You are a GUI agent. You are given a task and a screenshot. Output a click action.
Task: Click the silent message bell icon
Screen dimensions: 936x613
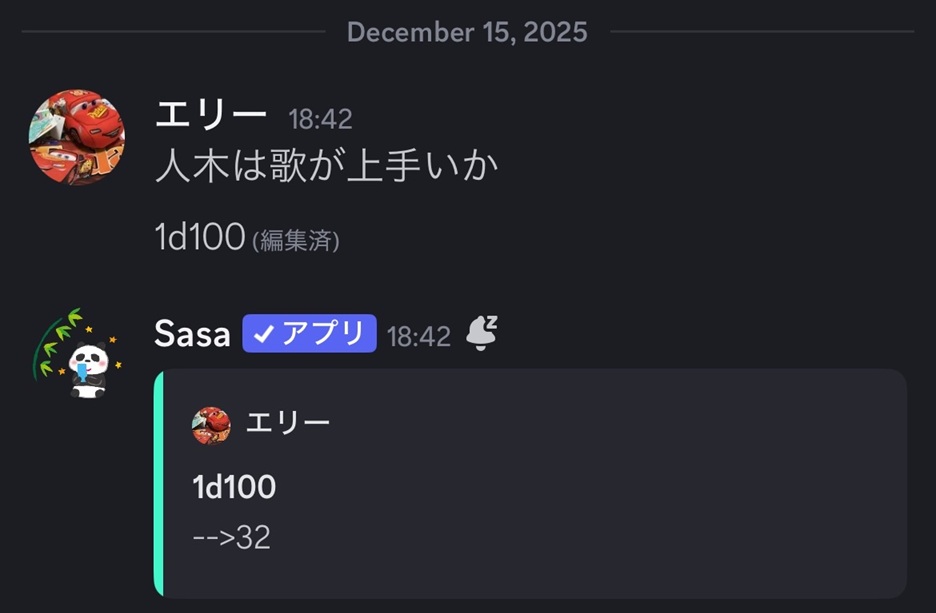click(x=481, y=334)
